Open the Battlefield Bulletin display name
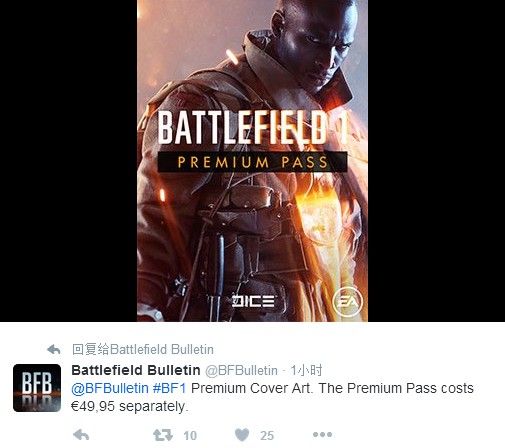The width and height of the screenshot is (505, 448). pyautogui.click(x=136, y=370)
